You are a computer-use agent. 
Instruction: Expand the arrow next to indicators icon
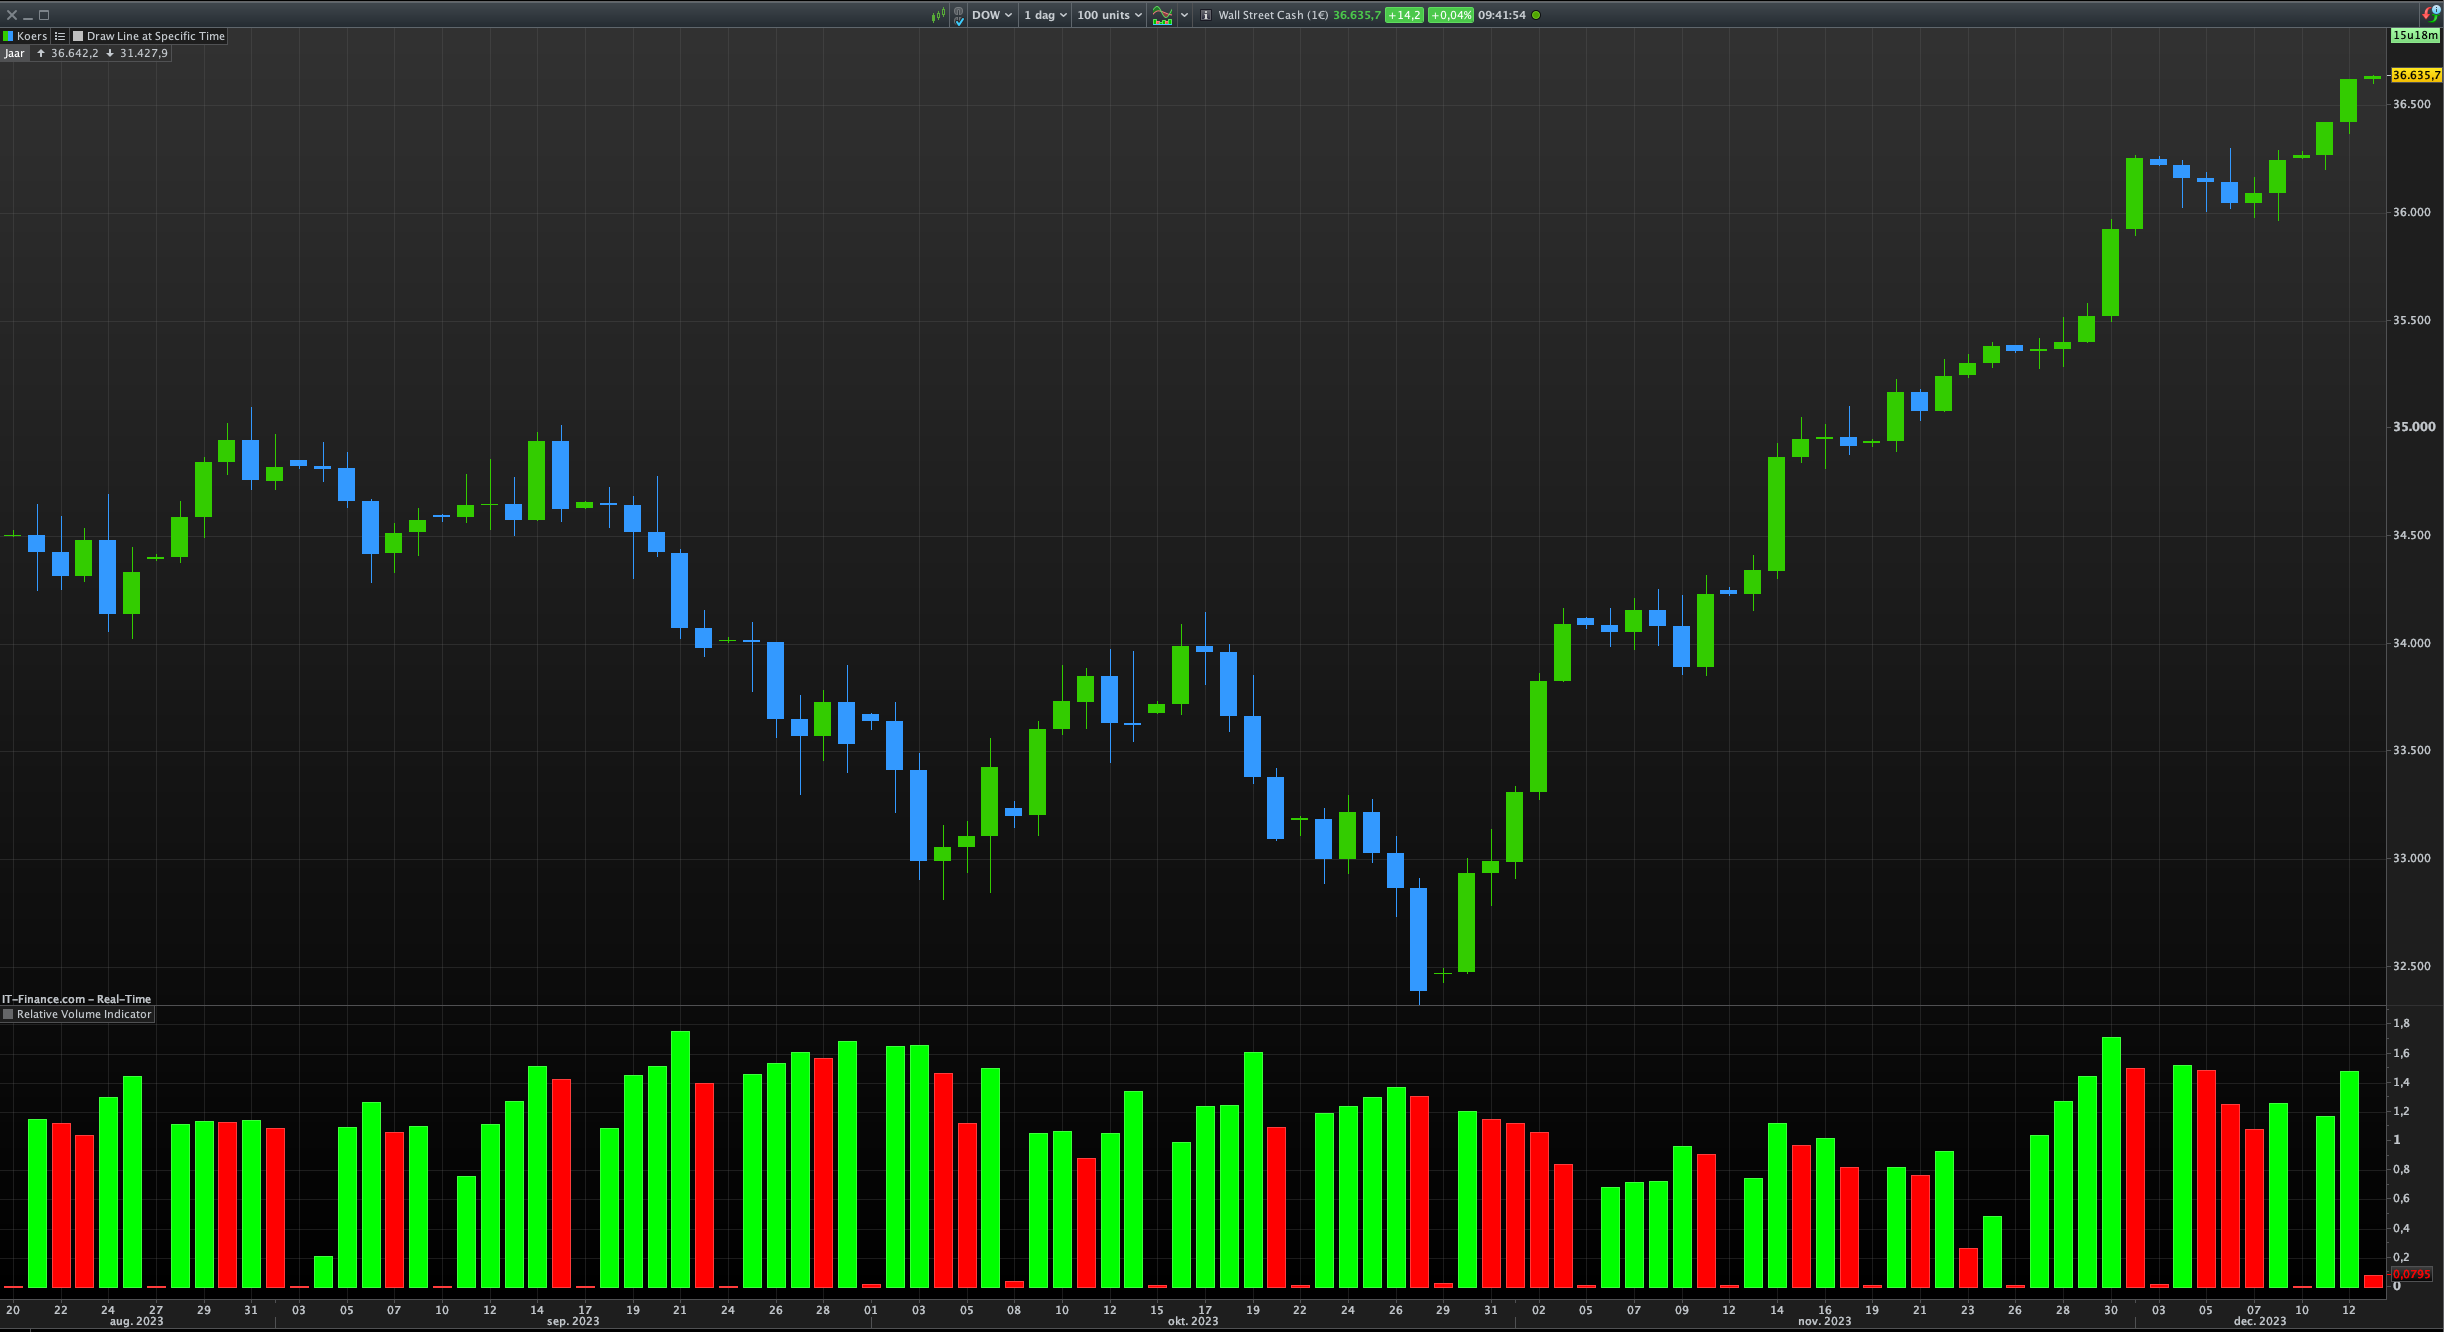1184,15
